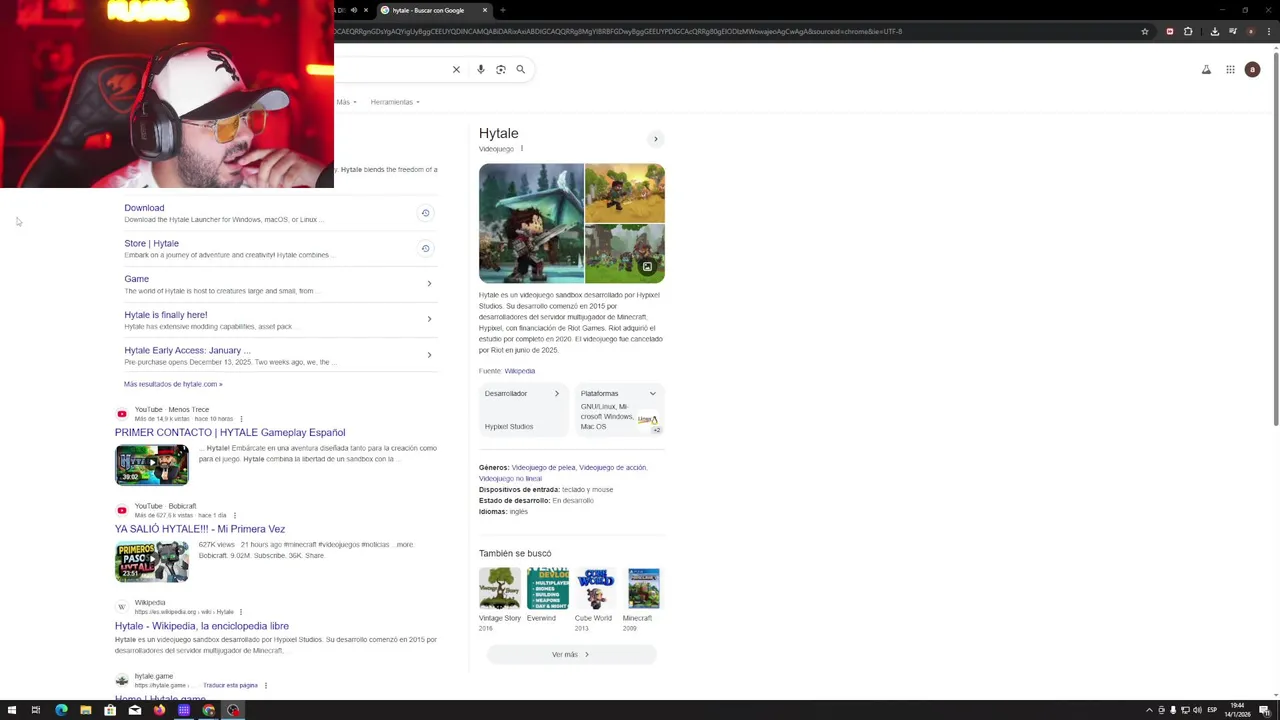Mute the audio icon on the first tab
1280x720 pixels.
353,10
